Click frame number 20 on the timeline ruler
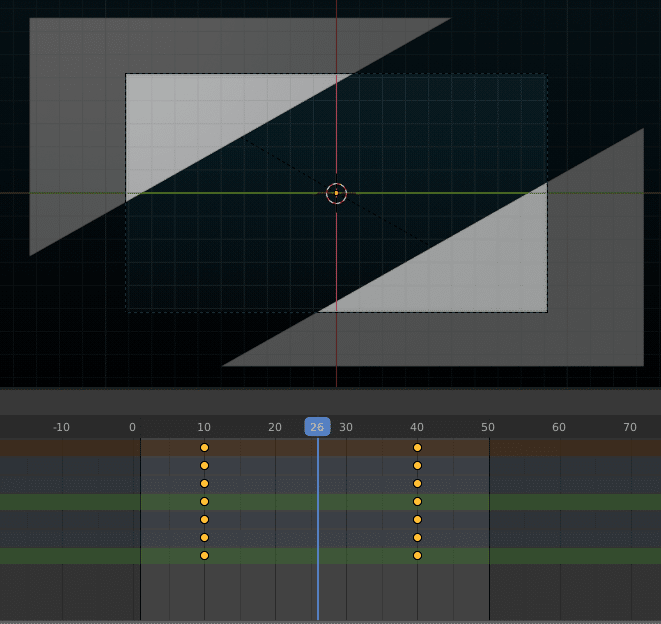Image resolution: width=661 pixels, height=624 pixels. [275, 427]
